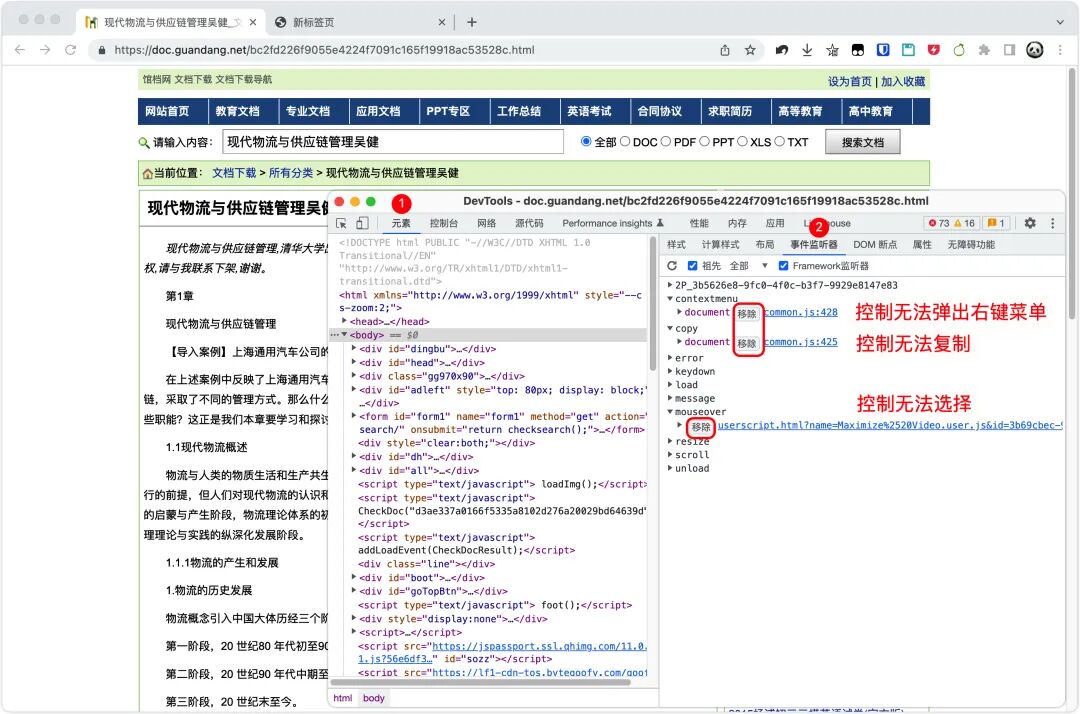
Task: Remove the contextmenu document listener via 移除
Action: pyautogui.click(x=747, y=313)
